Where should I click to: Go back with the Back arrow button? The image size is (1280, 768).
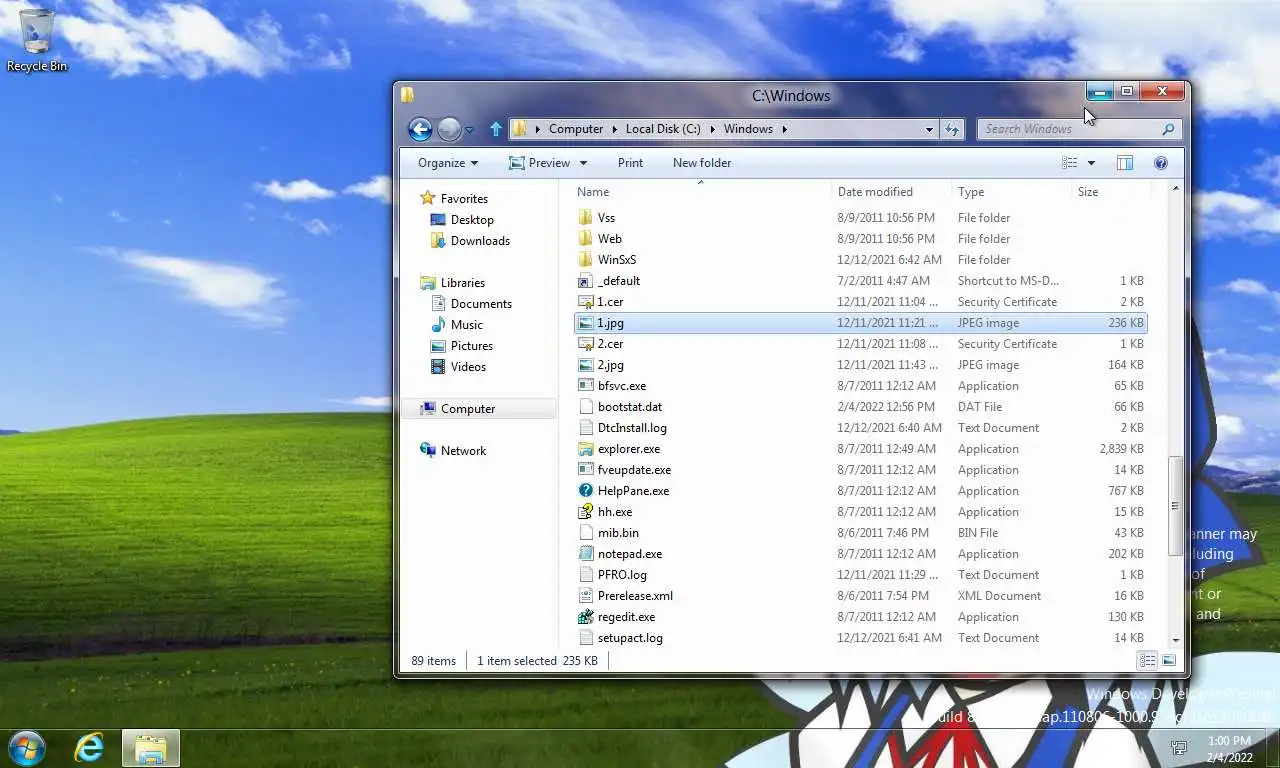pos(420,129)
